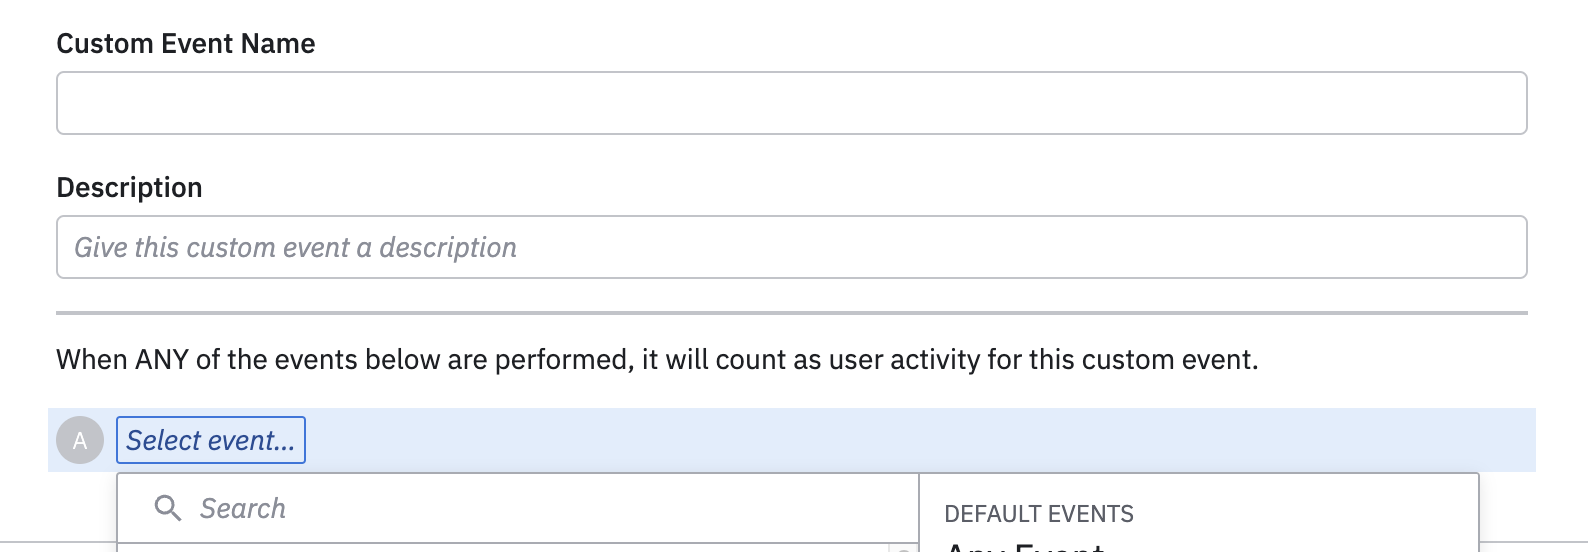Click the scrollbar edge below the search box
Viewport: 1588px width, 552px height.
click(903, 548)
